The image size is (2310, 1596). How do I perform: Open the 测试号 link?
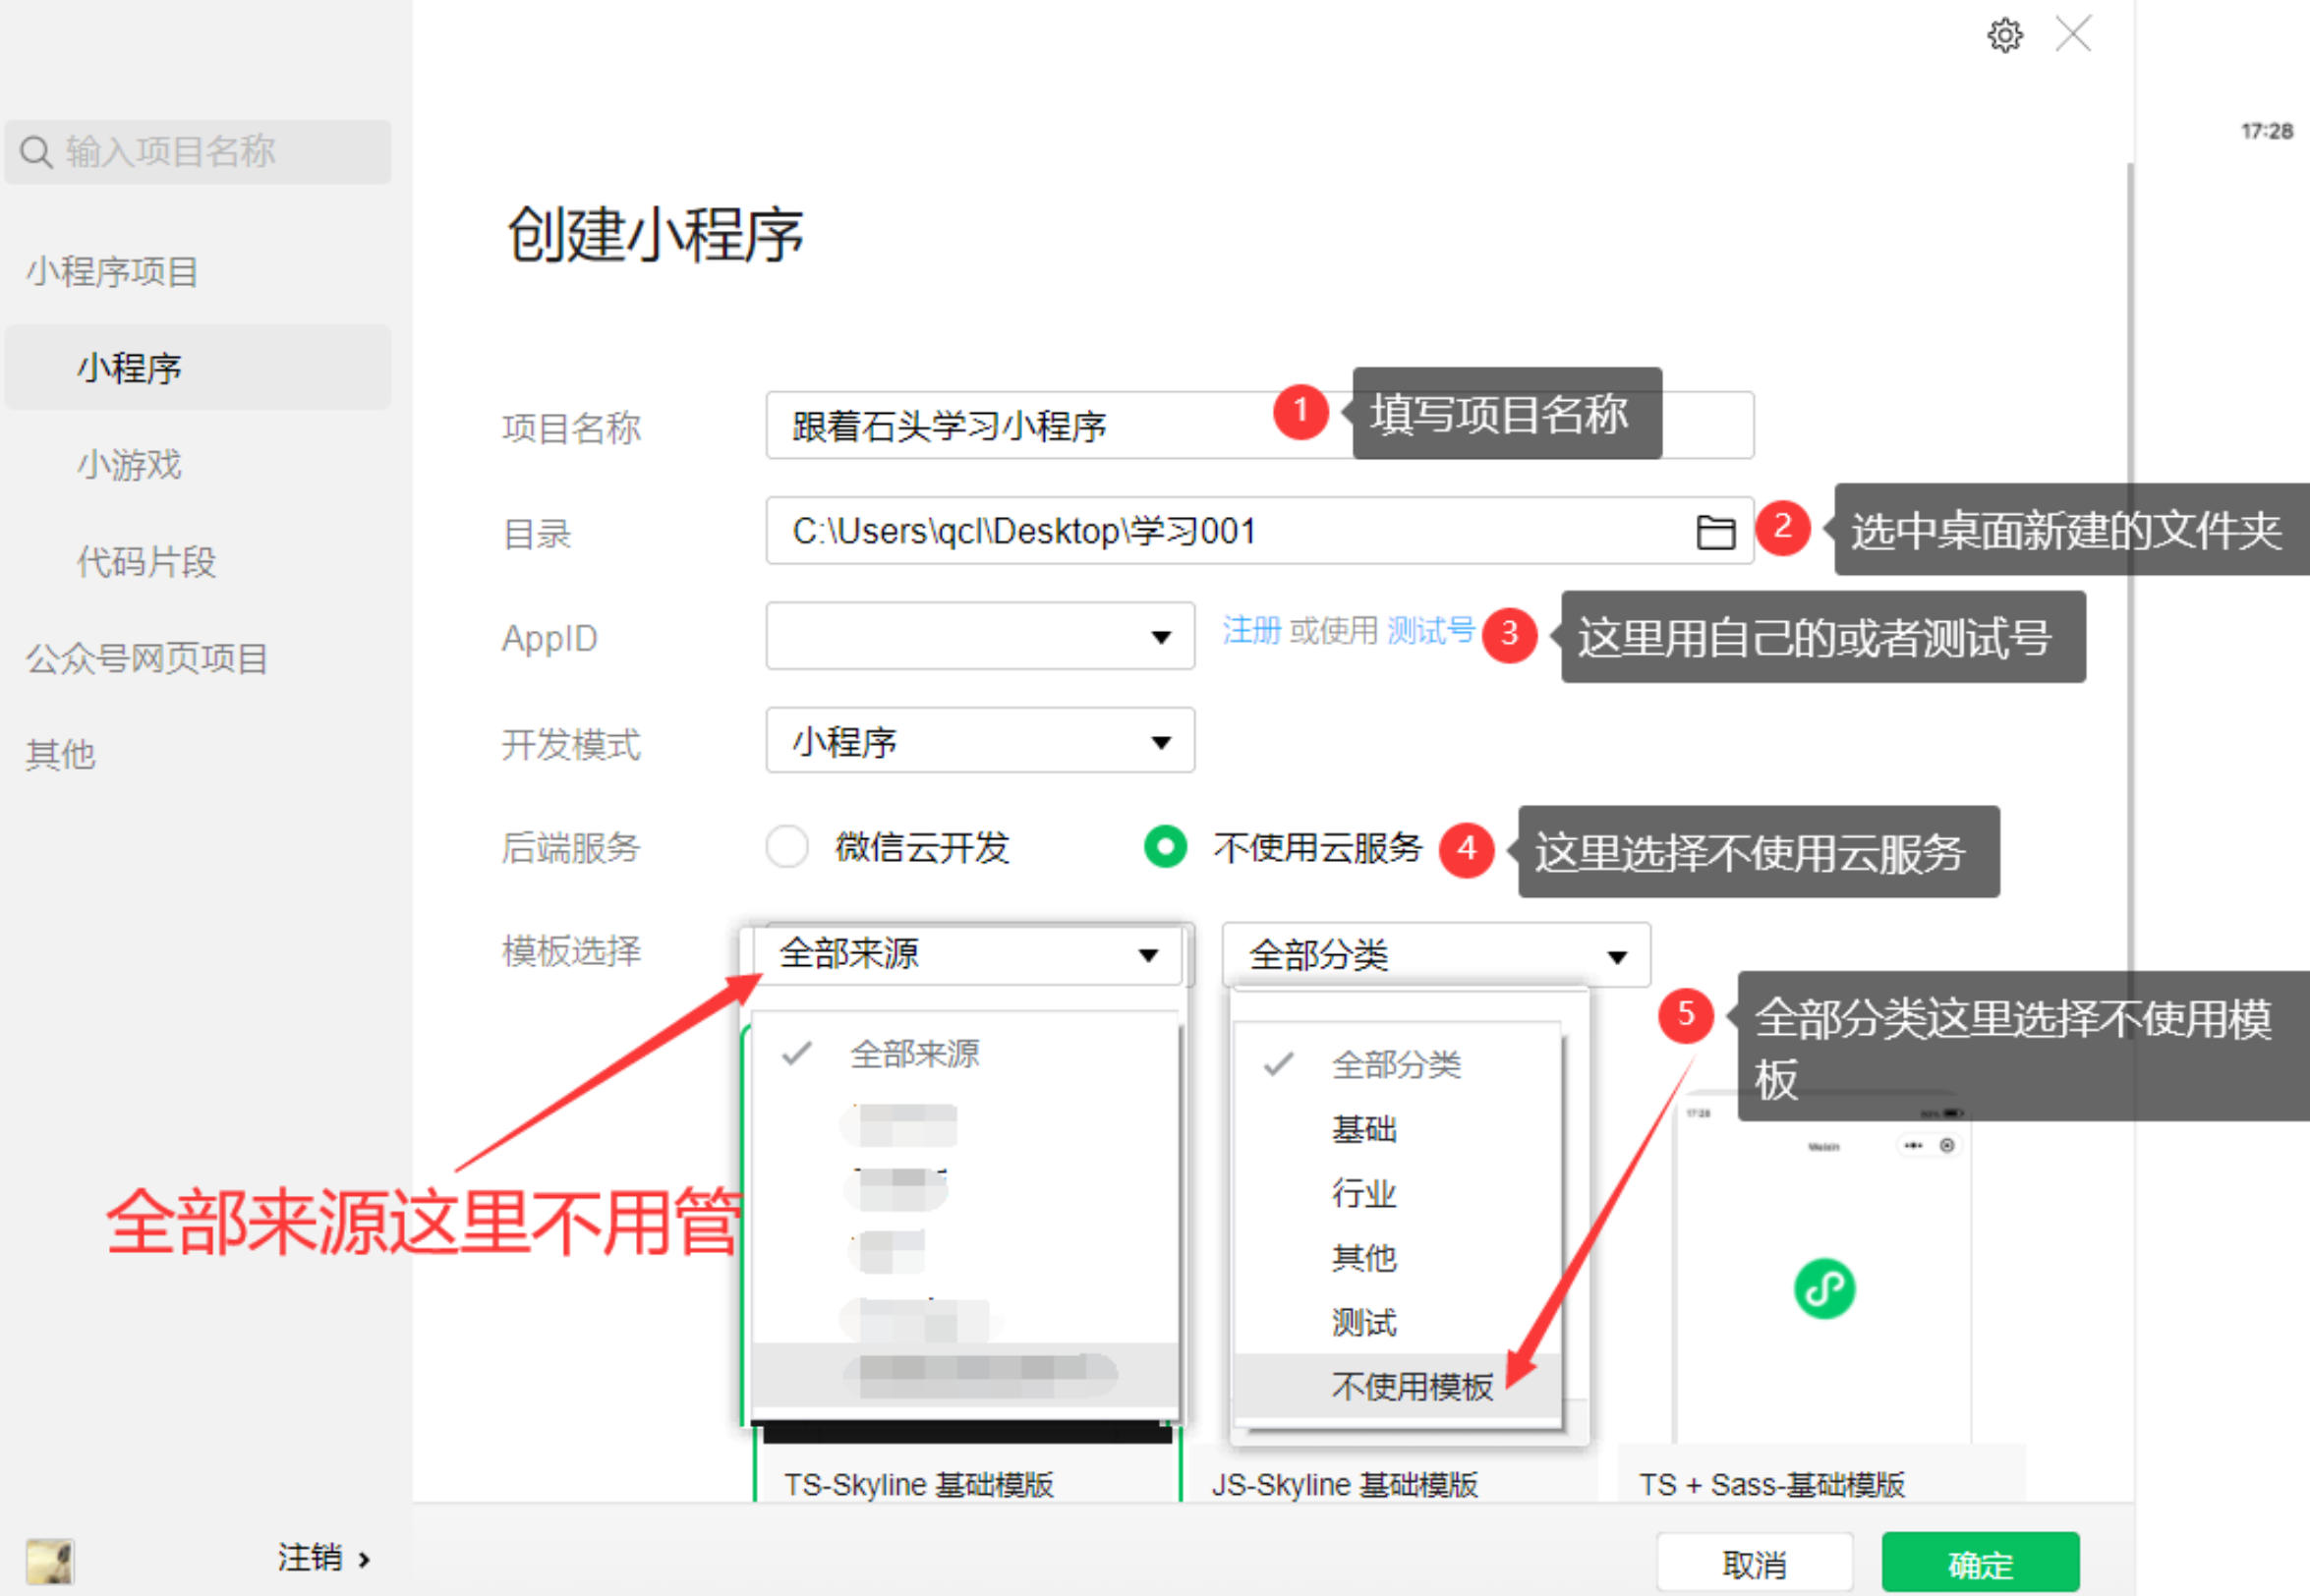click(x=1431, y=630)
